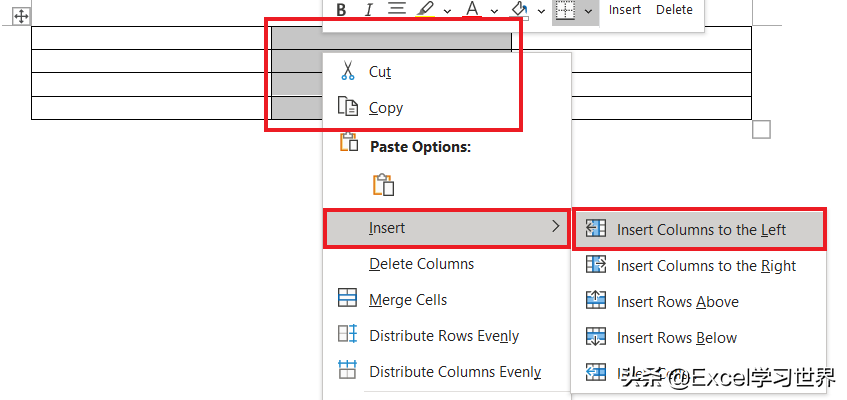Viewport: 847px width, 400px height.
Task: Click the Insert Rows Above icon
Action: tap(596, 300)
